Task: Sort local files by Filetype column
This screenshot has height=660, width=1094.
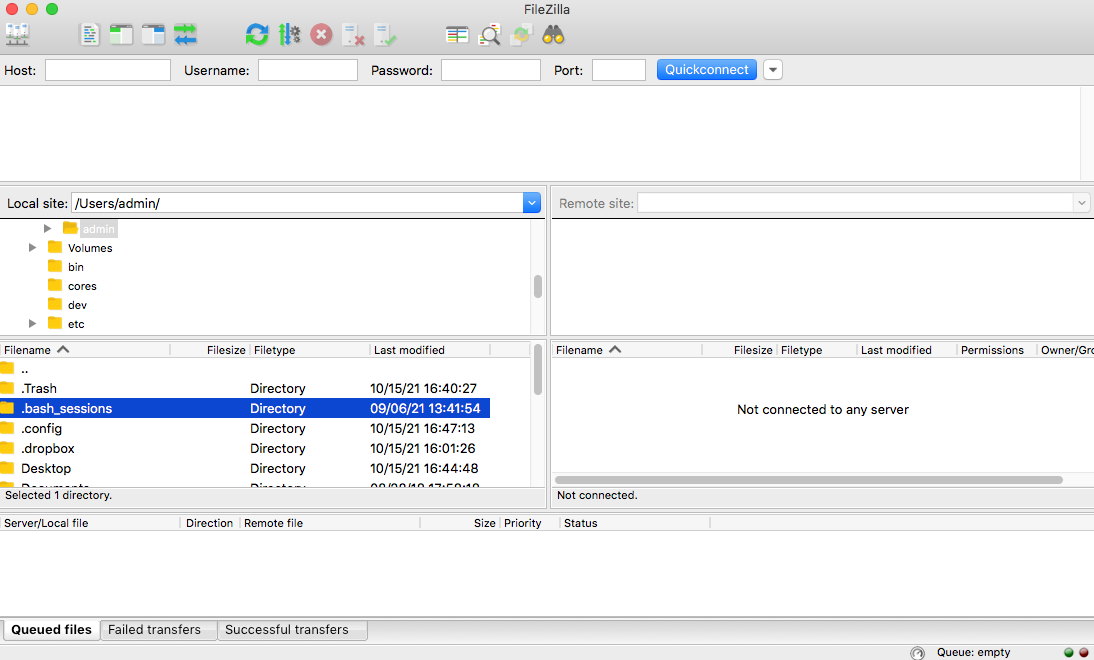Action: (x=309, y=350)
